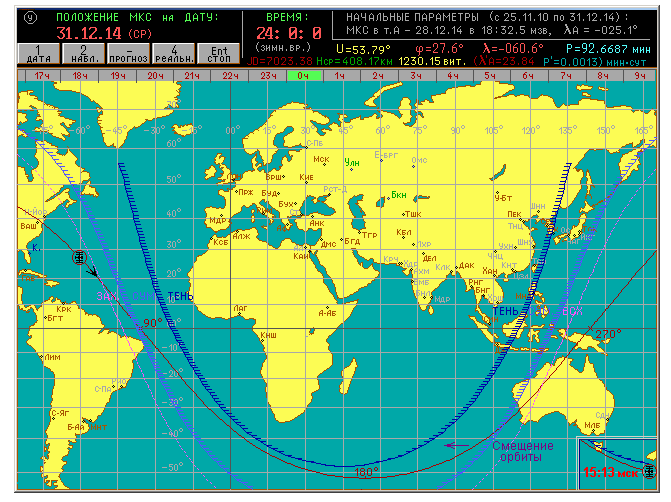The width and height of the screenshot is (671, 502).
Task: Click the P'=0.0013 мин·сут value
Action: click(594, 62)
